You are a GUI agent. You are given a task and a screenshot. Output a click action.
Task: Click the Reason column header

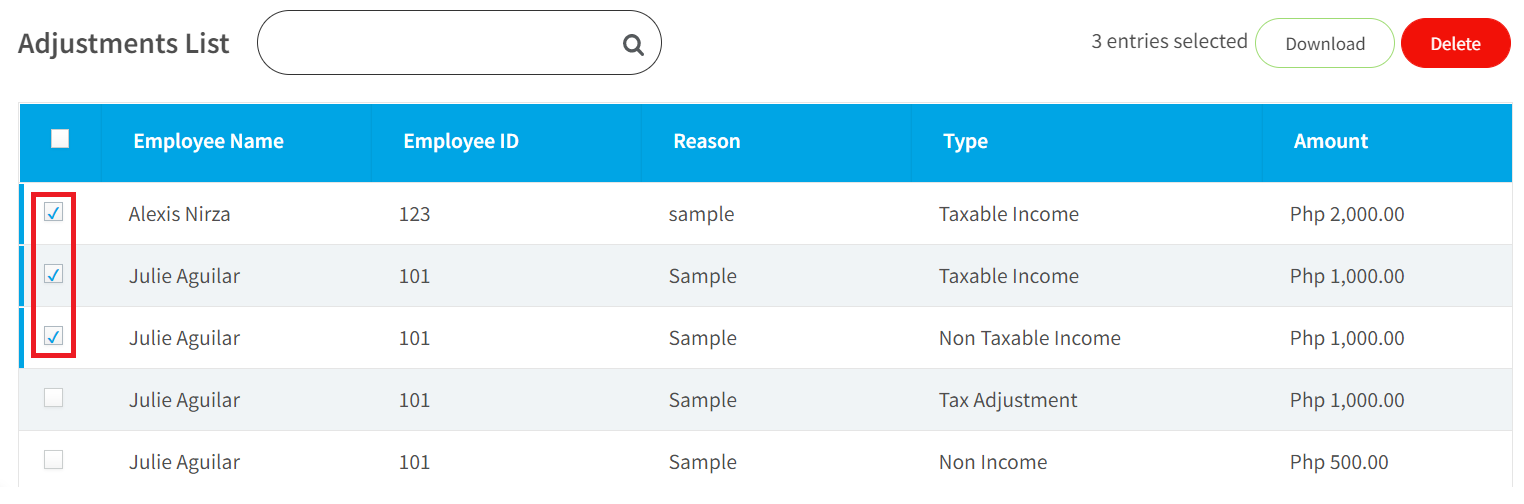[707, 141]
